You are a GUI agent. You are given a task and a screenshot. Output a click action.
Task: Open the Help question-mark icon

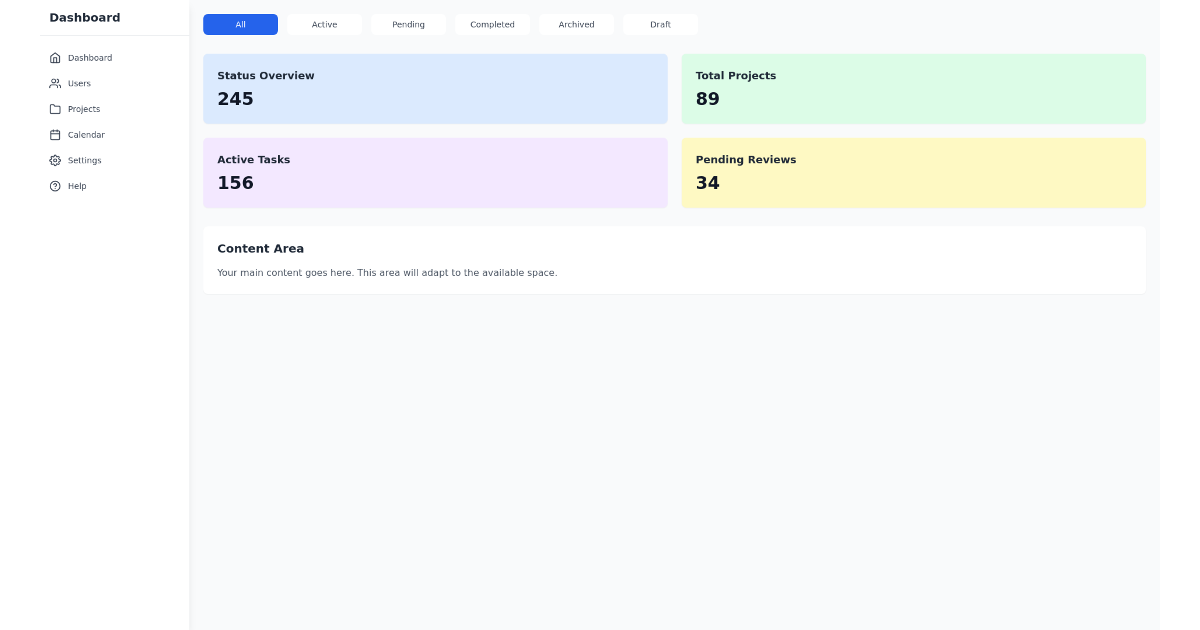pos(56,186)
